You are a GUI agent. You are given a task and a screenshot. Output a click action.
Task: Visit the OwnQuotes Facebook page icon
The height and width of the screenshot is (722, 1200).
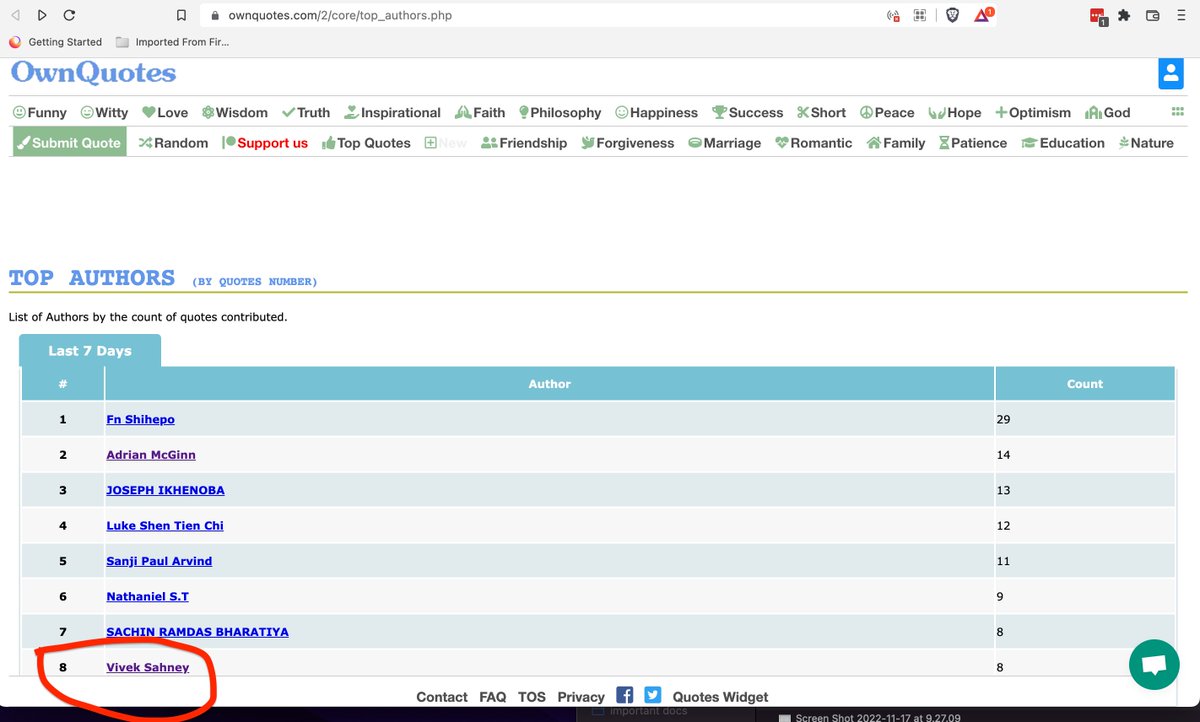click(625, 695)
